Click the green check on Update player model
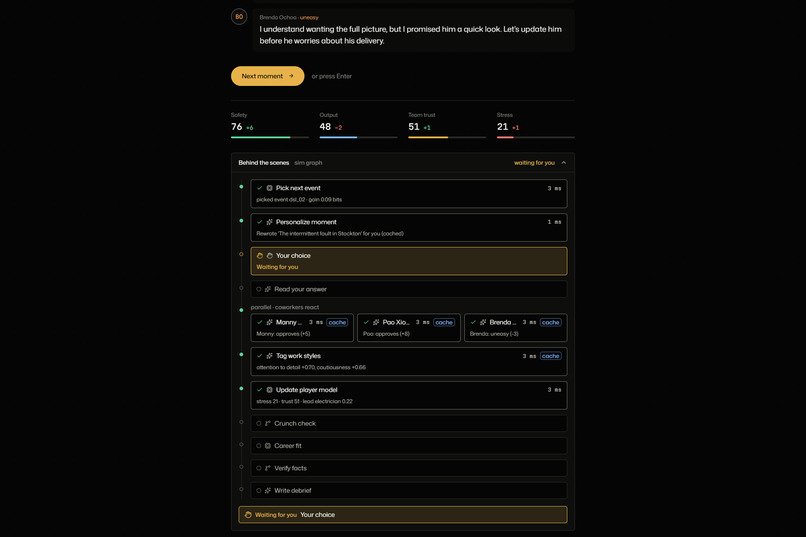Screen dimensions: 806x537 pyautogui.click(x=260, y=390)
